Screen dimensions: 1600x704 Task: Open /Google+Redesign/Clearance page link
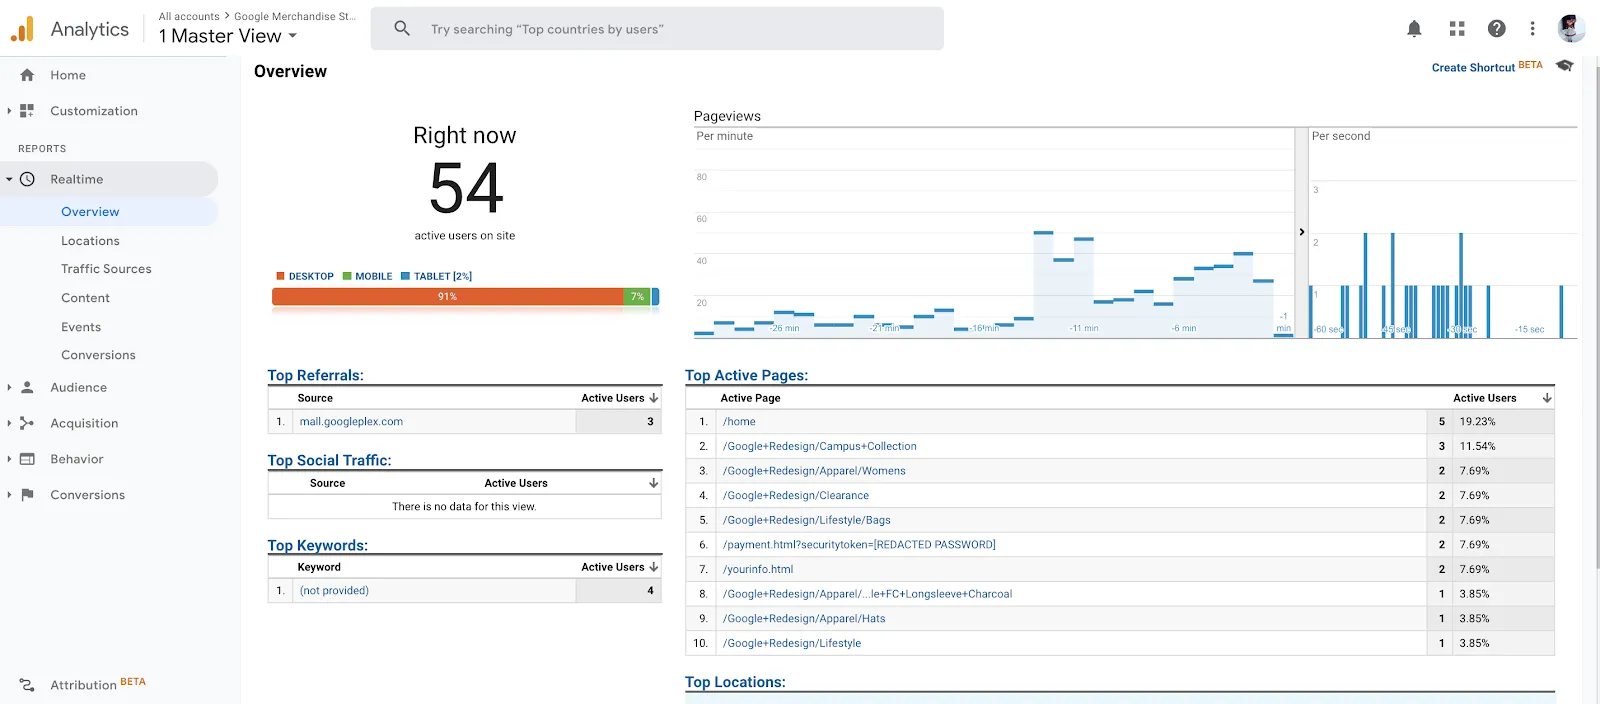coord(796,495)
